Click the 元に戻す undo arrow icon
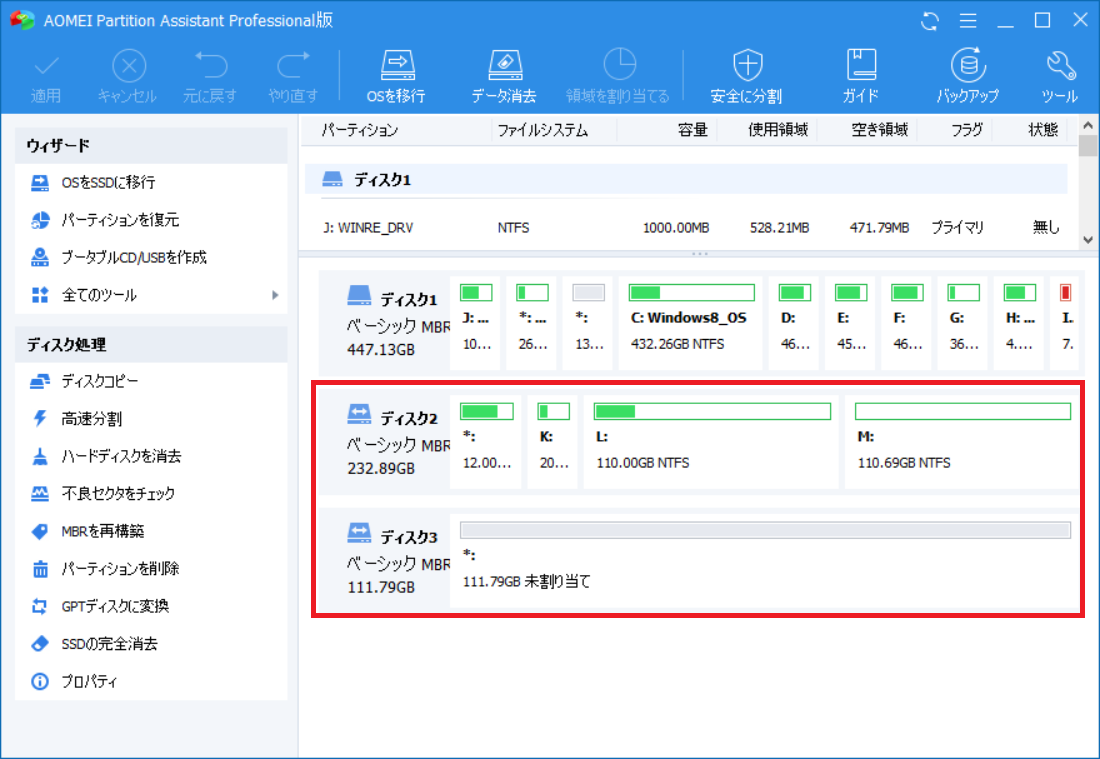 point(210,65)
